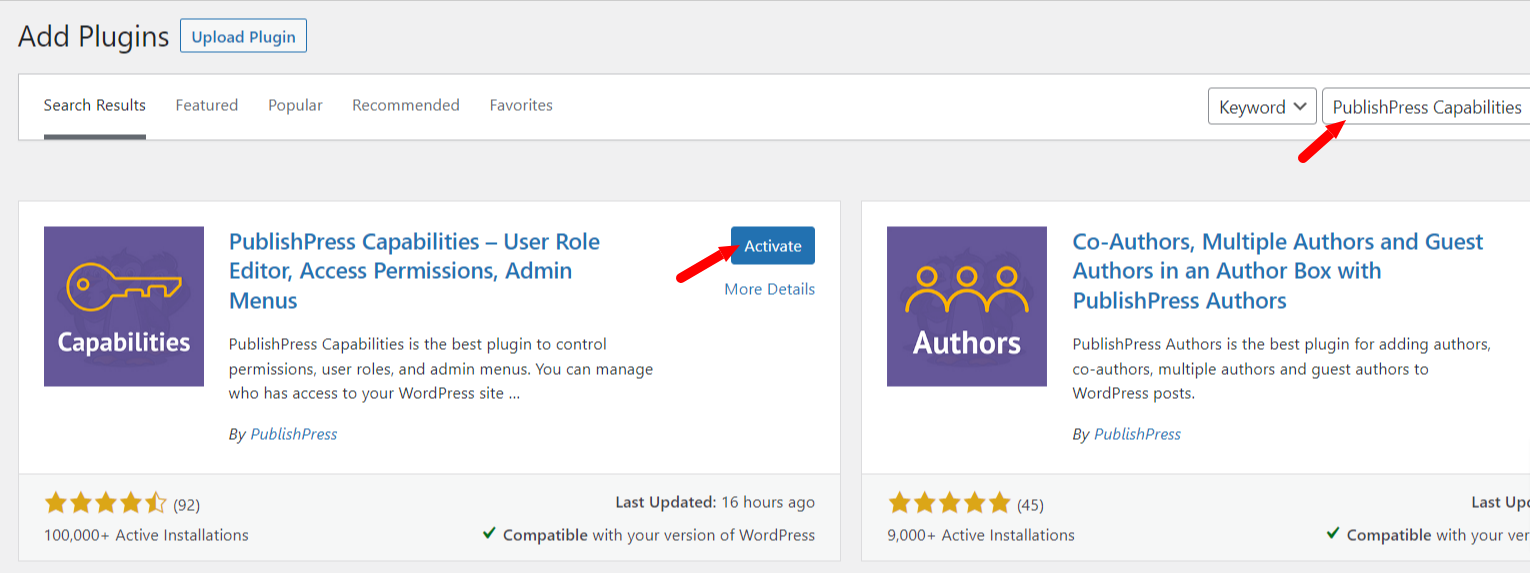
Task: Click the Add Plugins page heading
Action: [x=94, y=37]
